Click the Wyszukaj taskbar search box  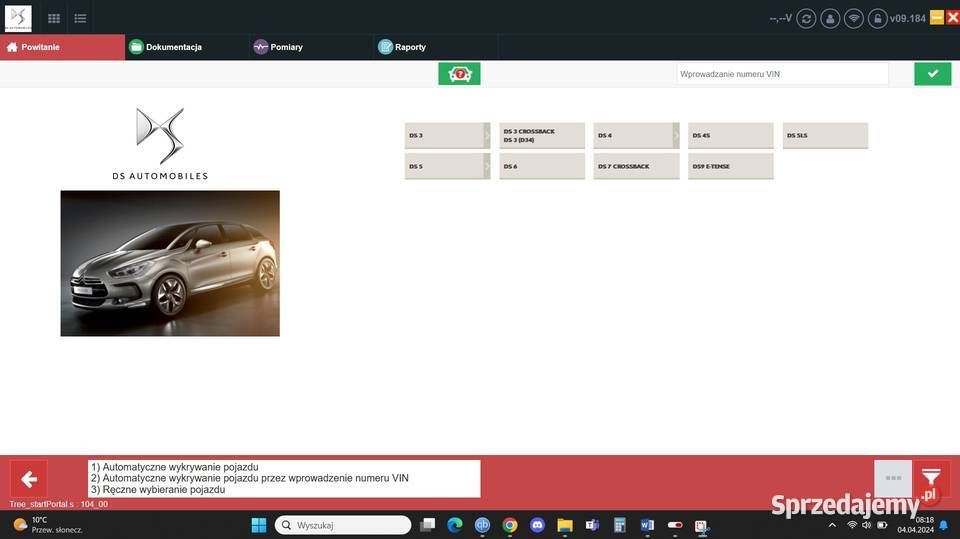[343, 525]
